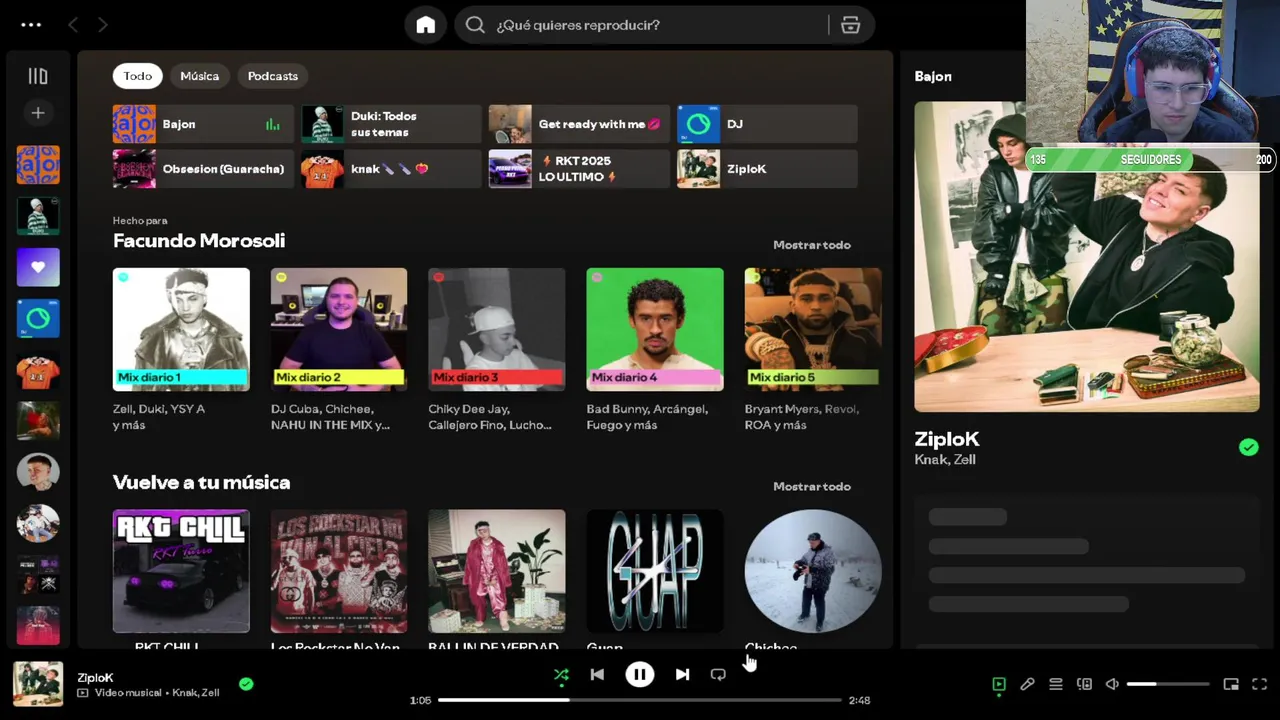Skip to previous track
The height and width of the screenshot is (720, 1280).
coord(597,675)
